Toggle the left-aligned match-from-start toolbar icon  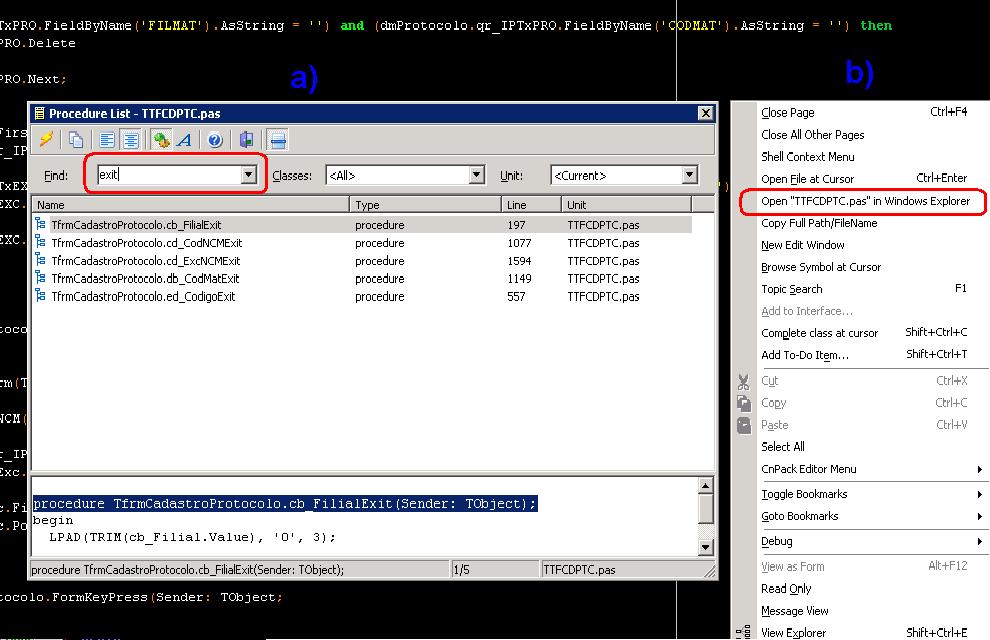pyautogui.click(x=107, y=139)
